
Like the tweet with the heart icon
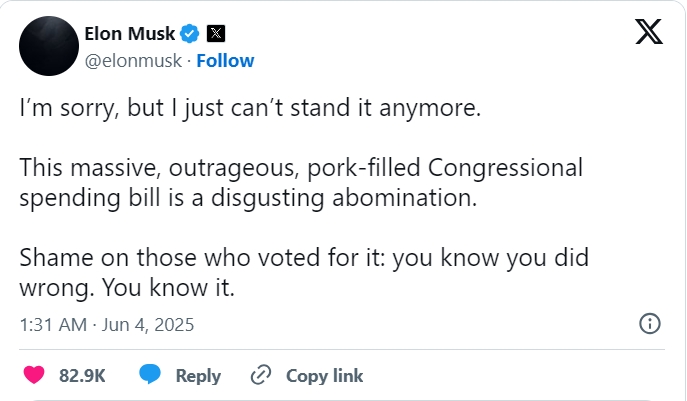35,375
